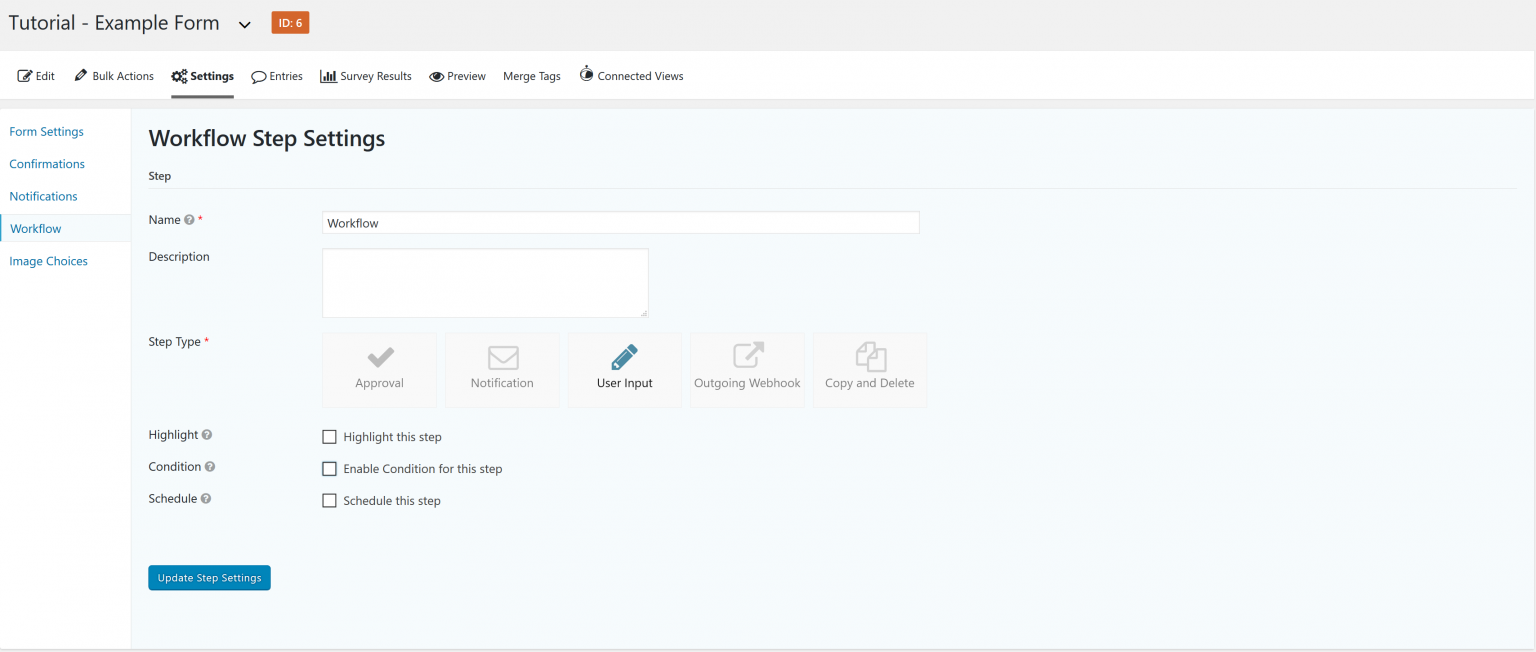The width and height of the screenshot is (1536, 652).
Task: Open Confirmations settings in the sidebar
Action: 46,163
